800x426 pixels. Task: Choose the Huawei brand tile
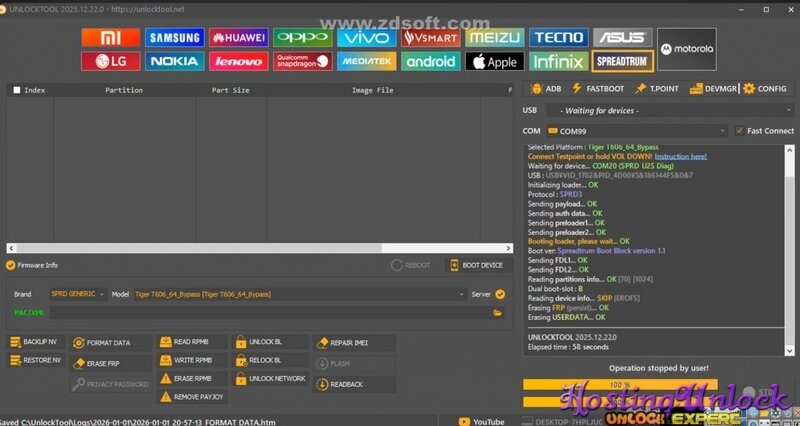click(238, 38)
